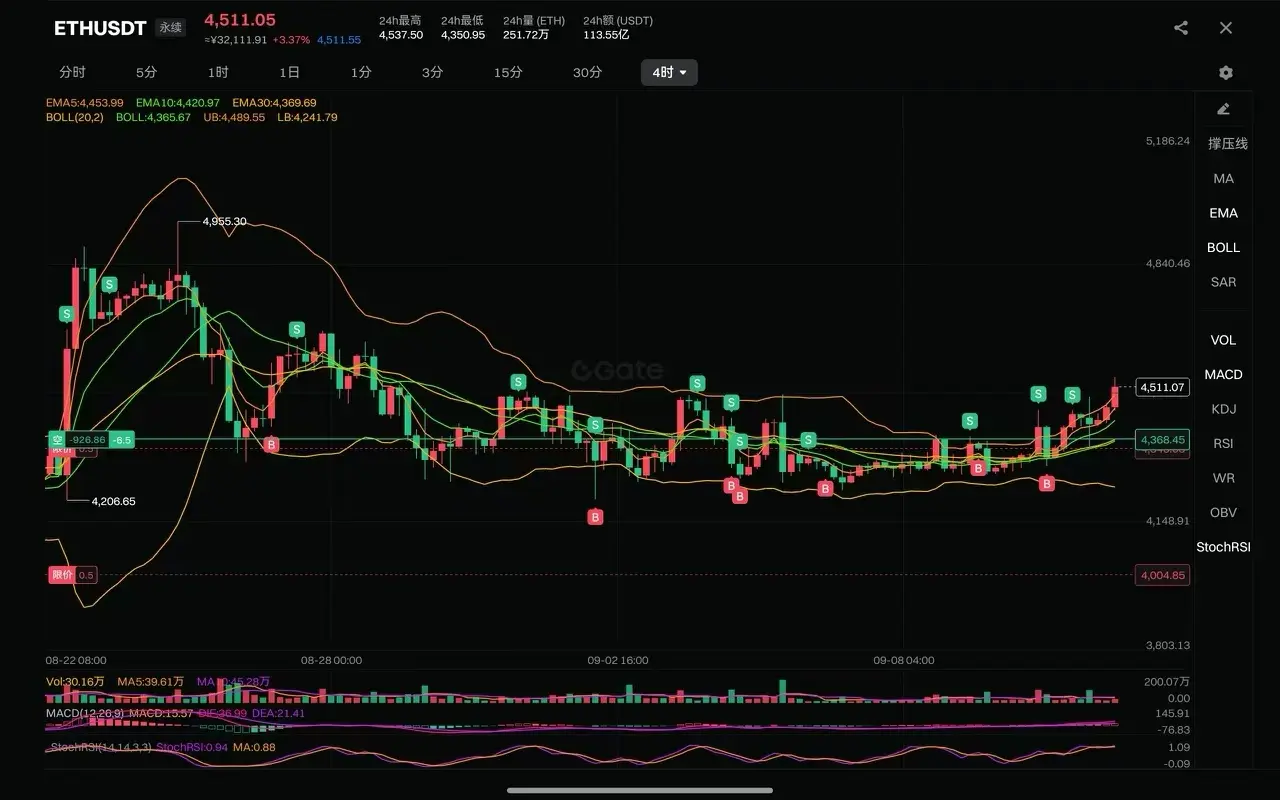
Task: Click the +3.37% change value
Action: tap(291, 40)
